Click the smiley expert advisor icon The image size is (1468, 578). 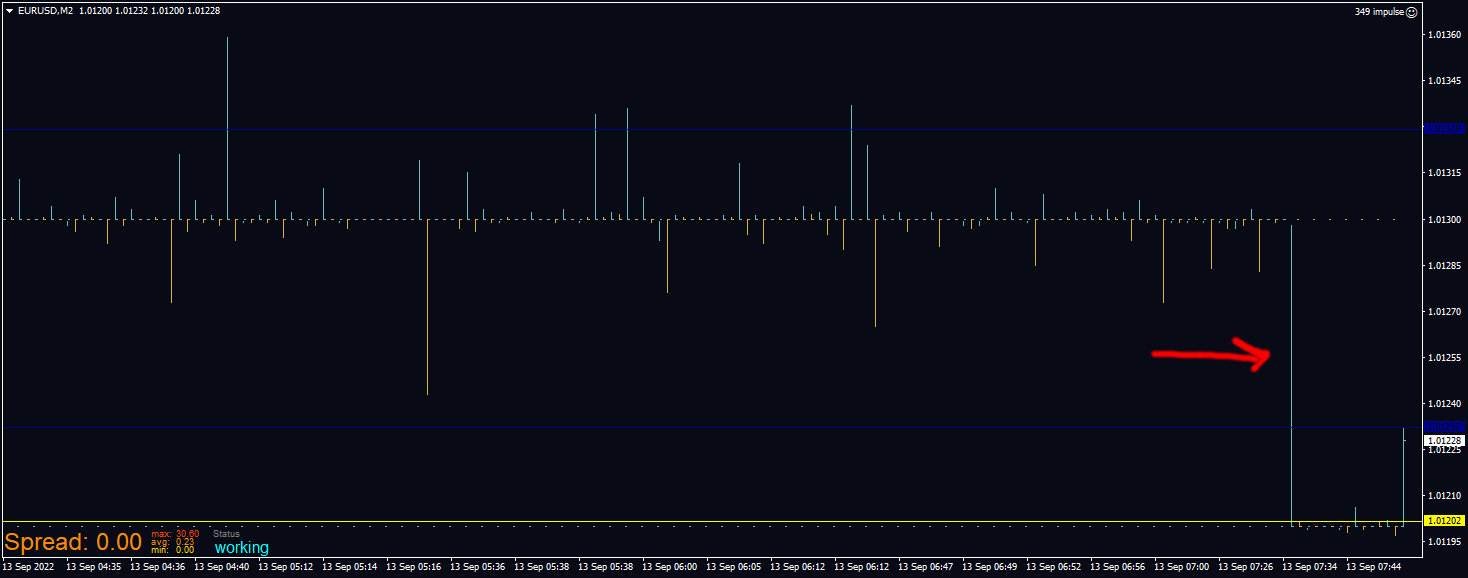(1411, 12)
